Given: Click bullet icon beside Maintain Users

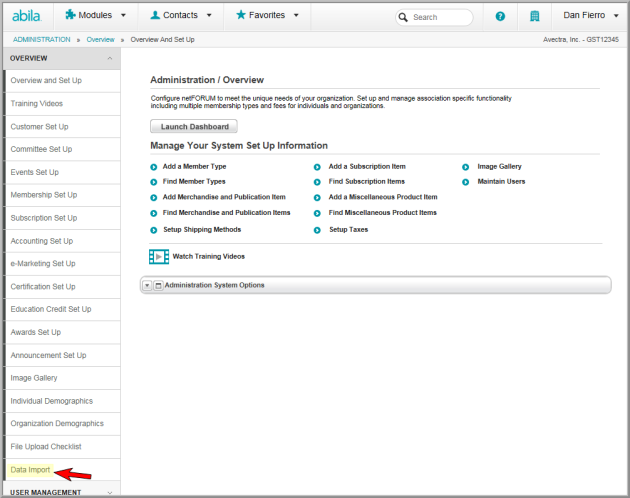Looking at the screenshot, I should coord(465,182).
